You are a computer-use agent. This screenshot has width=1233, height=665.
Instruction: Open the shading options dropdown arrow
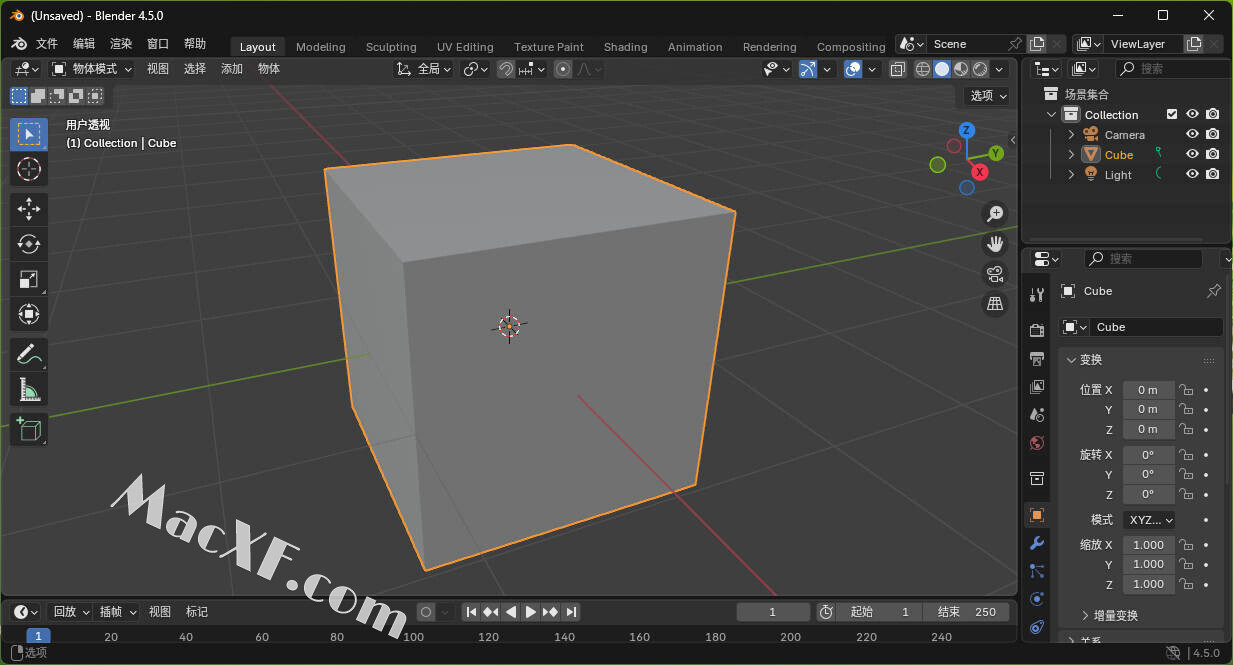point(1001,69)
